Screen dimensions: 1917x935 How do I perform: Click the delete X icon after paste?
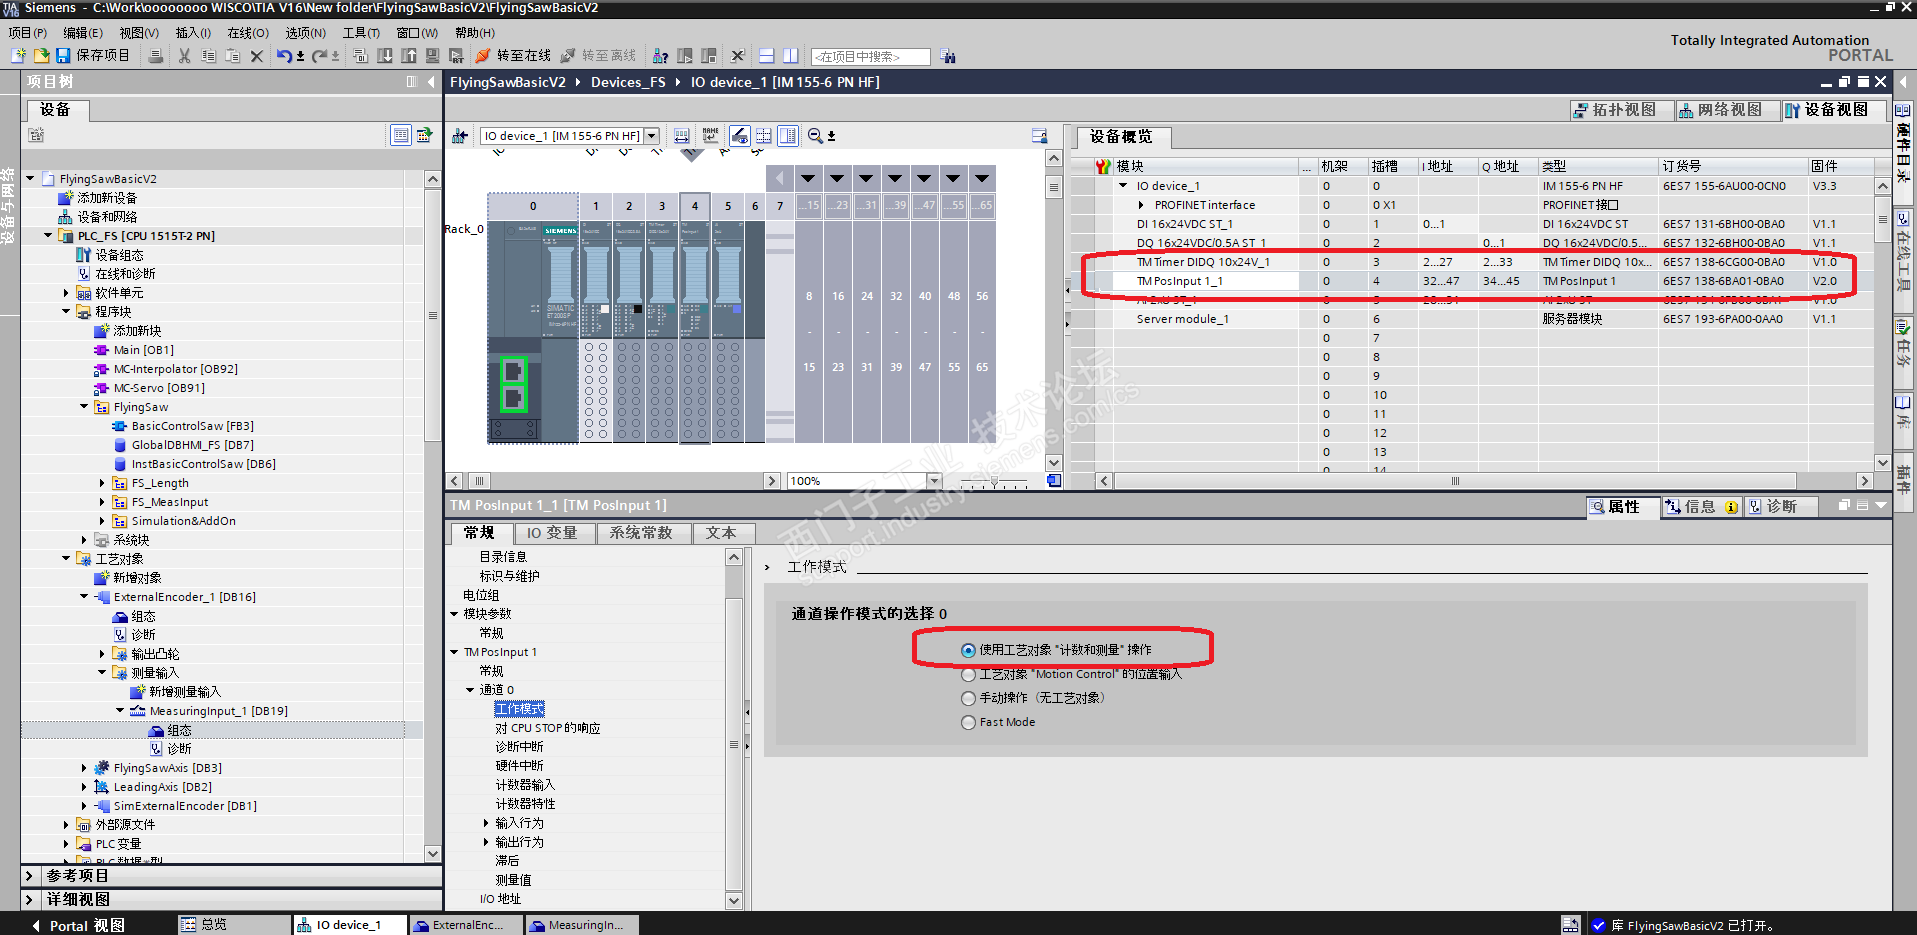coord(257,56)
